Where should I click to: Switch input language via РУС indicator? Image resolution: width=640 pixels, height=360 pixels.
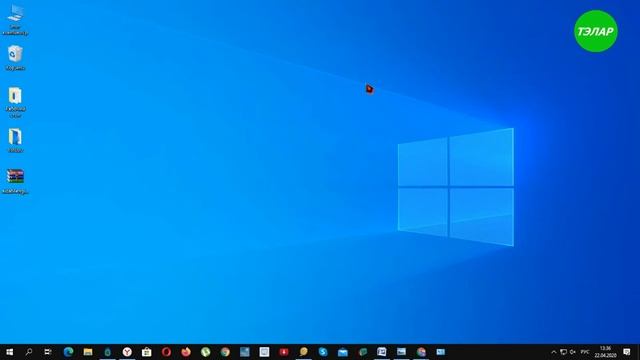(585, 352)
